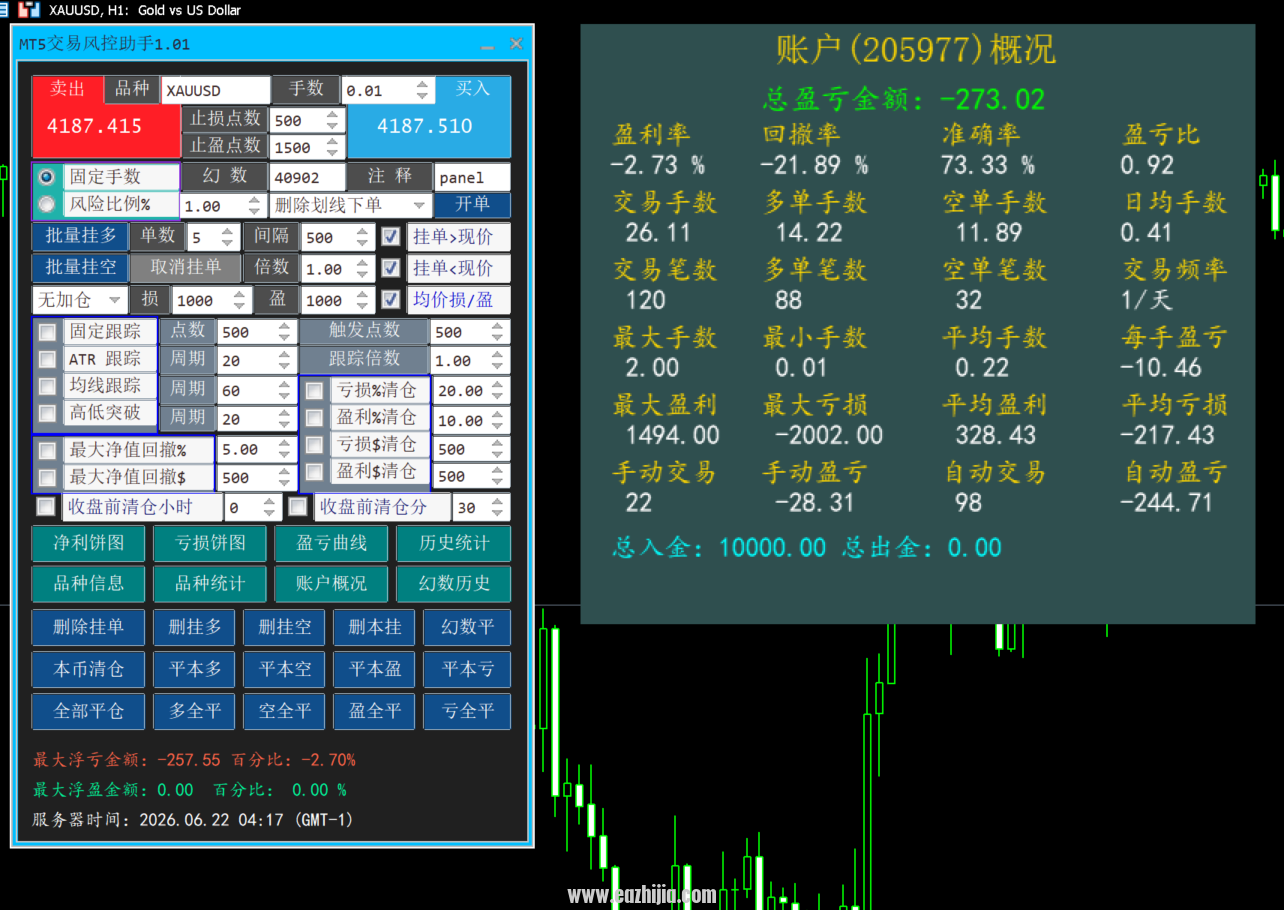Viewport: 1284px width, 910px height.
Task: Adjust the 跟踪倍数 stepper
Action: pyautogui.click(x=470, y=360)
